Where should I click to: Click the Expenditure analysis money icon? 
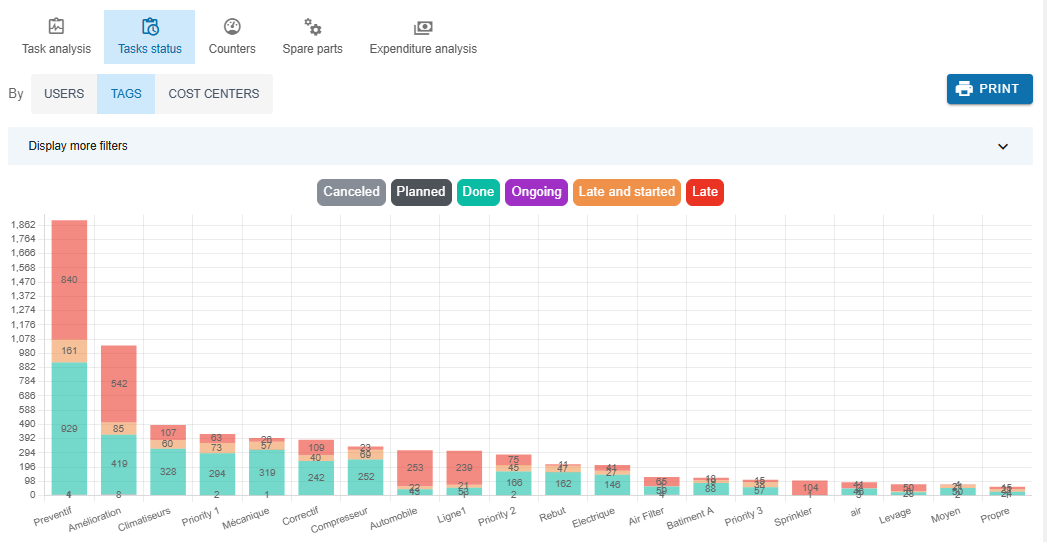click(x=423, y=27)
